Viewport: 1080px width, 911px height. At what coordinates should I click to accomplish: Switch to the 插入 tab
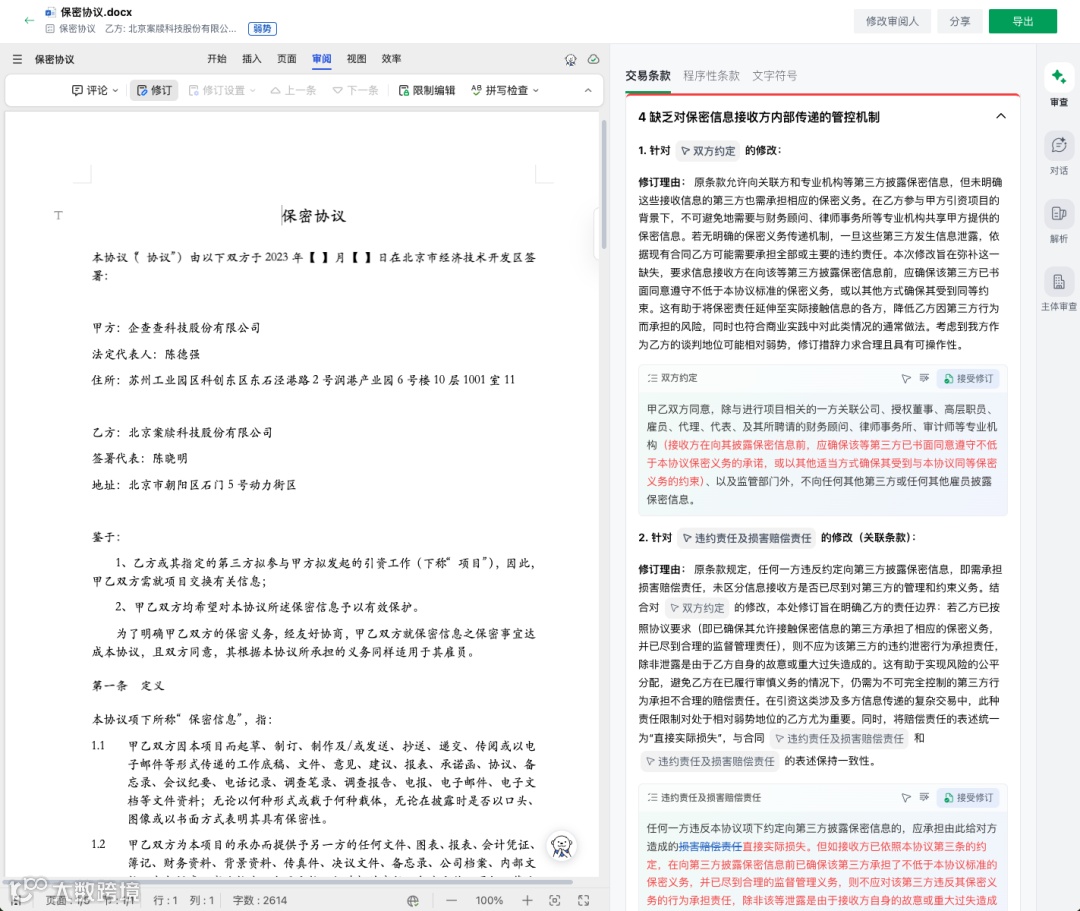click(251, 59)
